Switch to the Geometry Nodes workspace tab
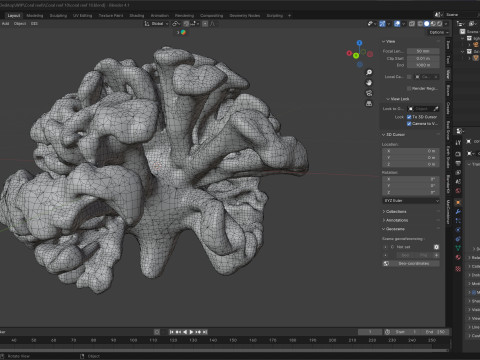The height and width of the screenshot is (360, 480). click(245, 16)
